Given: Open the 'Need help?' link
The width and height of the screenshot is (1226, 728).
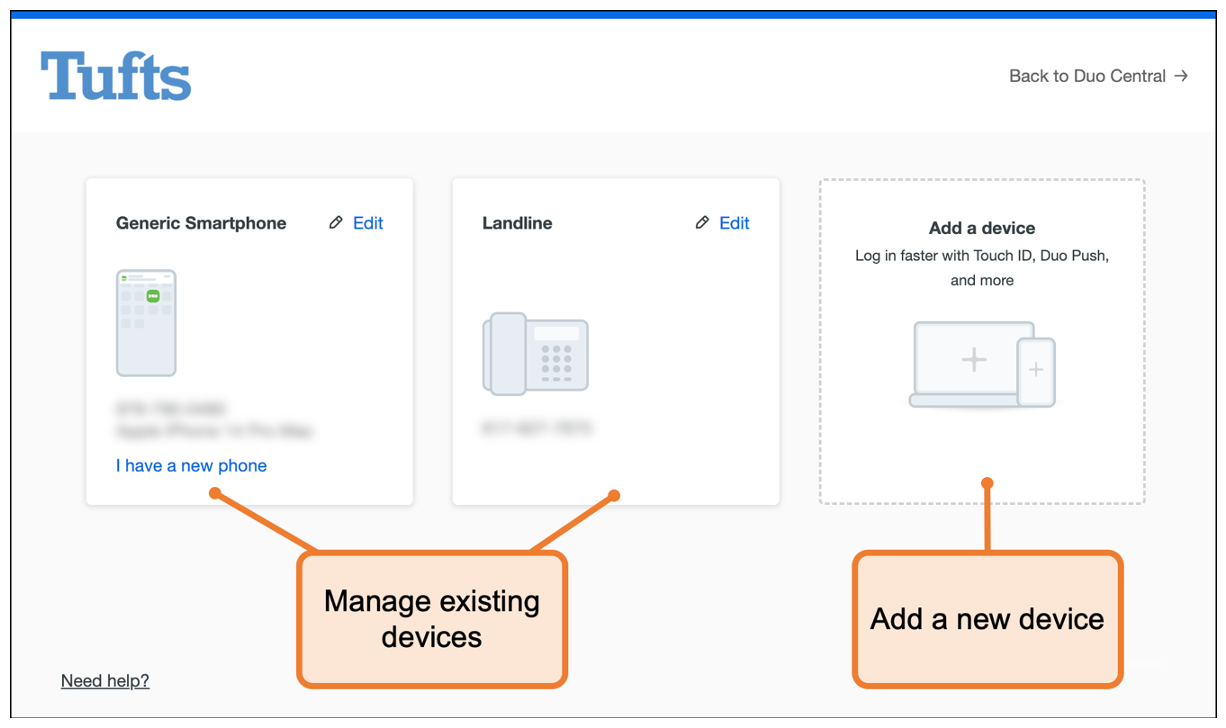Looking at the screenshot, I should point(105,681).
